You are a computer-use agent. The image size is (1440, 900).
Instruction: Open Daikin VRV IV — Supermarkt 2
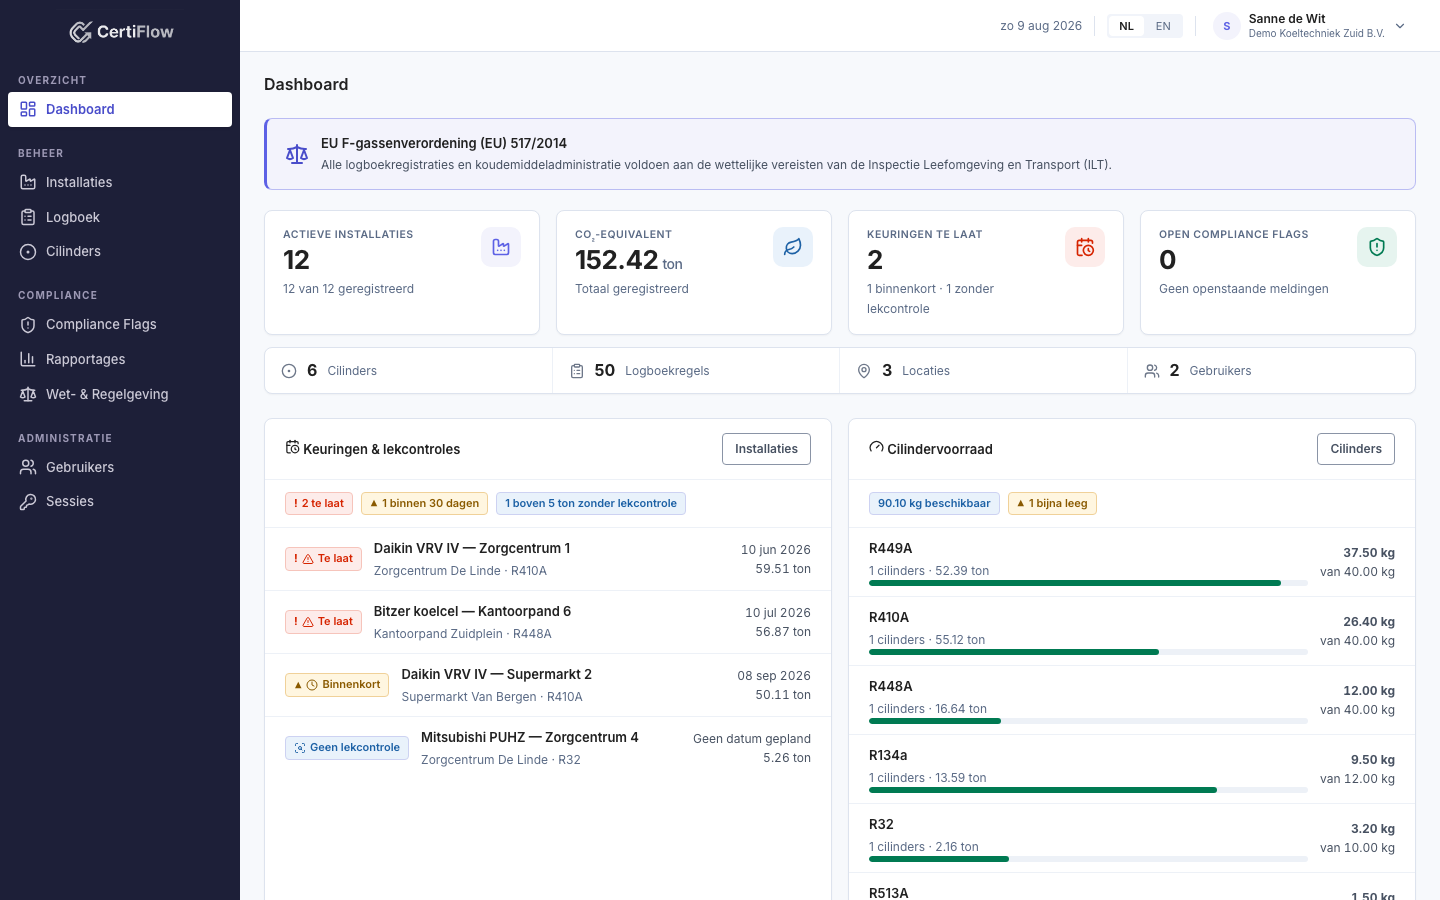[497, 674]
